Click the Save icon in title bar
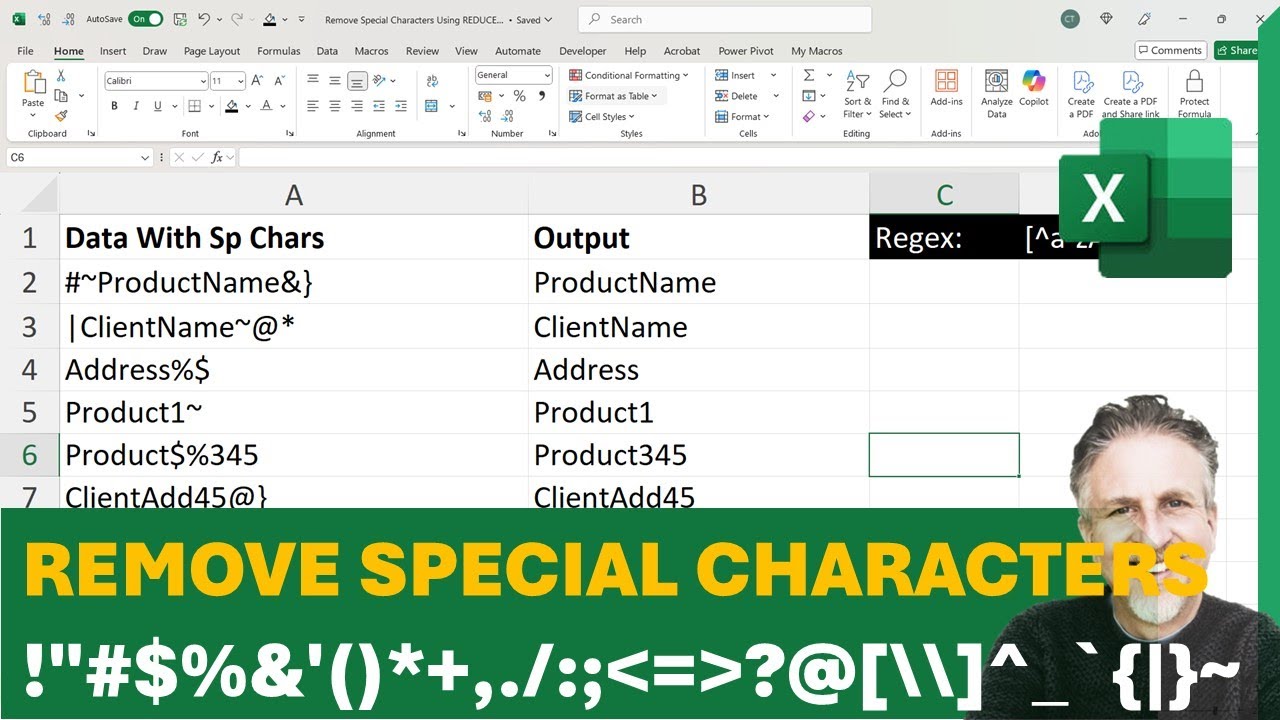1280x720 pixels. (x=179, y=19)
